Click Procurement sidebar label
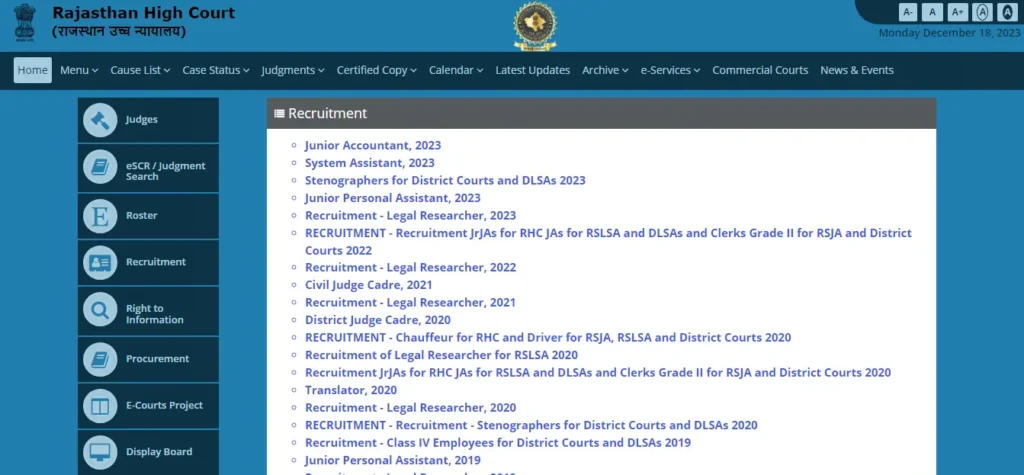1024x475 pixels. pyautogui.click(x=157, y=359)
